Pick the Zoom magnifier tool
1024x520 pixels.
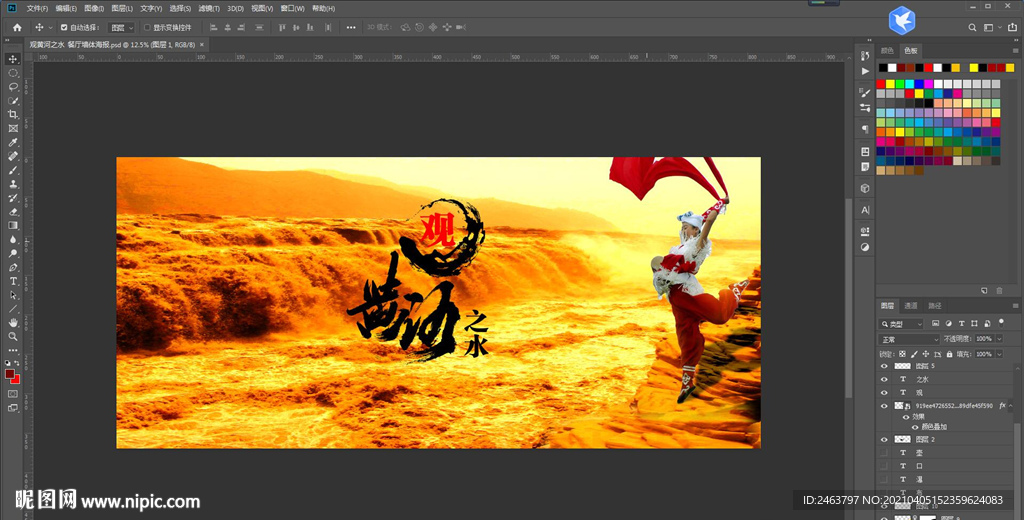pyautogui.click(x=13, y=337)
